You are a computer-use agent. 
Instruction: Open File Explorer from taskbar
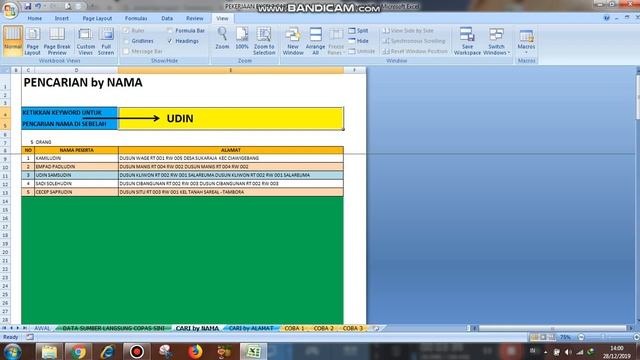coord(49,351)
